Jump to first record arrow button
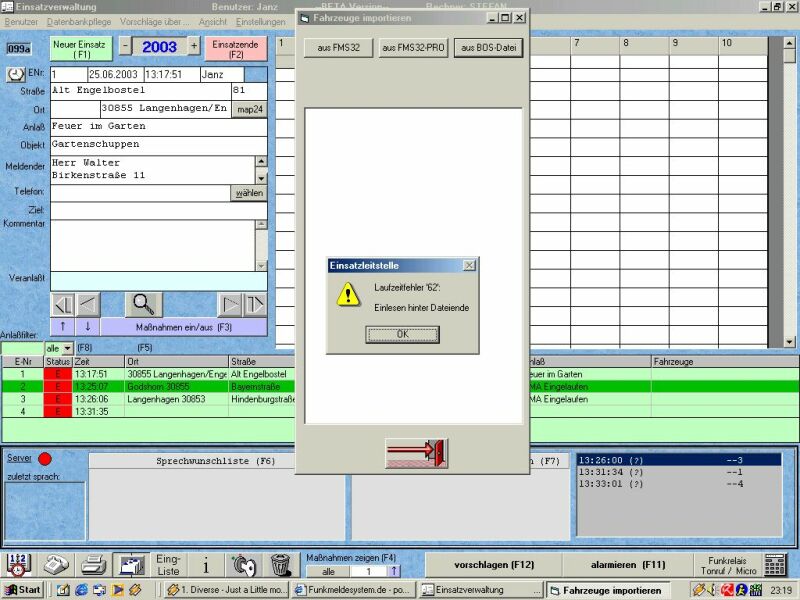Screen dimensions: 800x600 62,304
